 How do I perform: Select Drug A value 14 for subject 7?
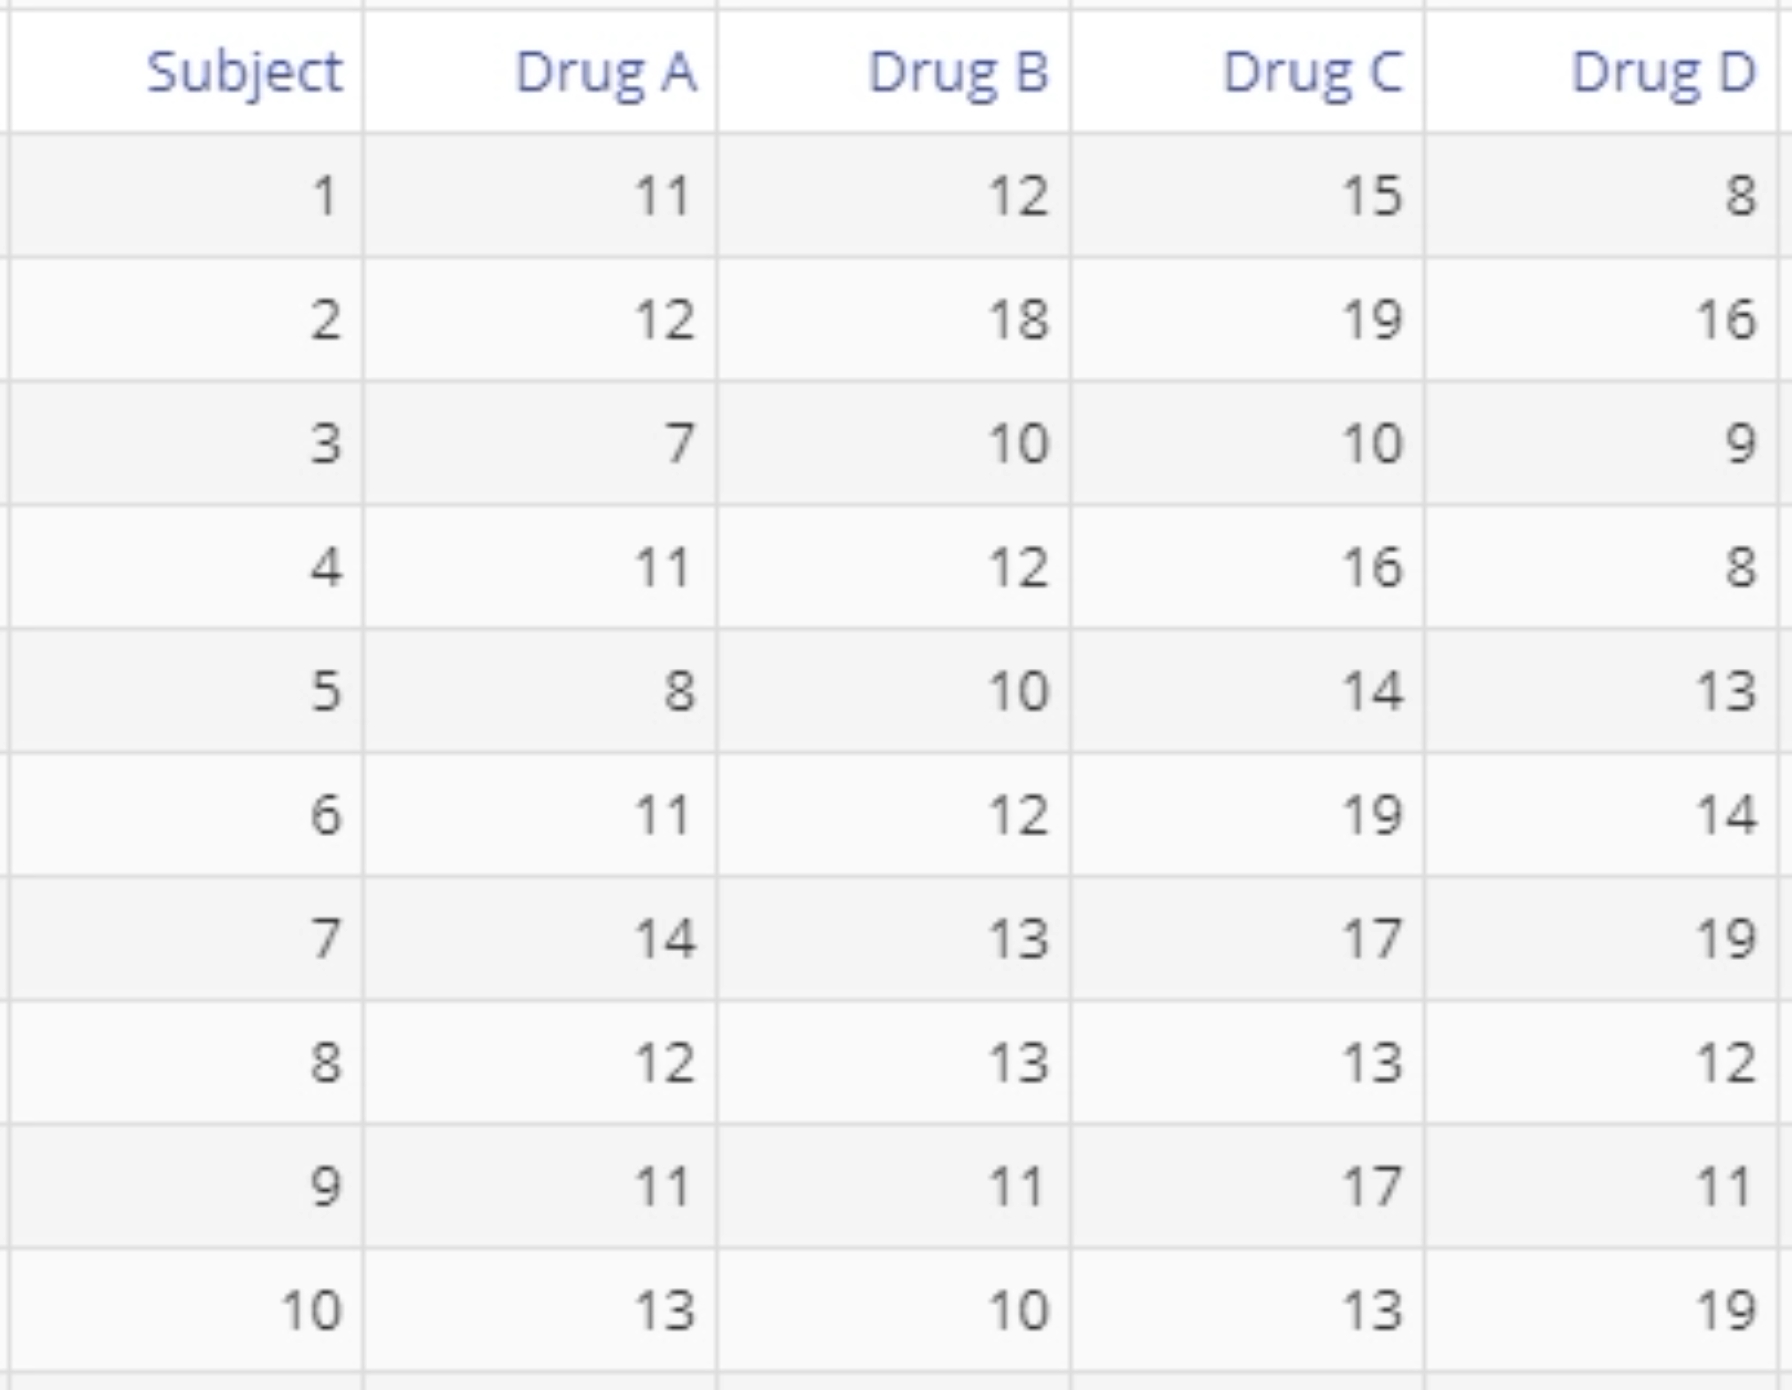pyautogui.click(x=541, y=939)
